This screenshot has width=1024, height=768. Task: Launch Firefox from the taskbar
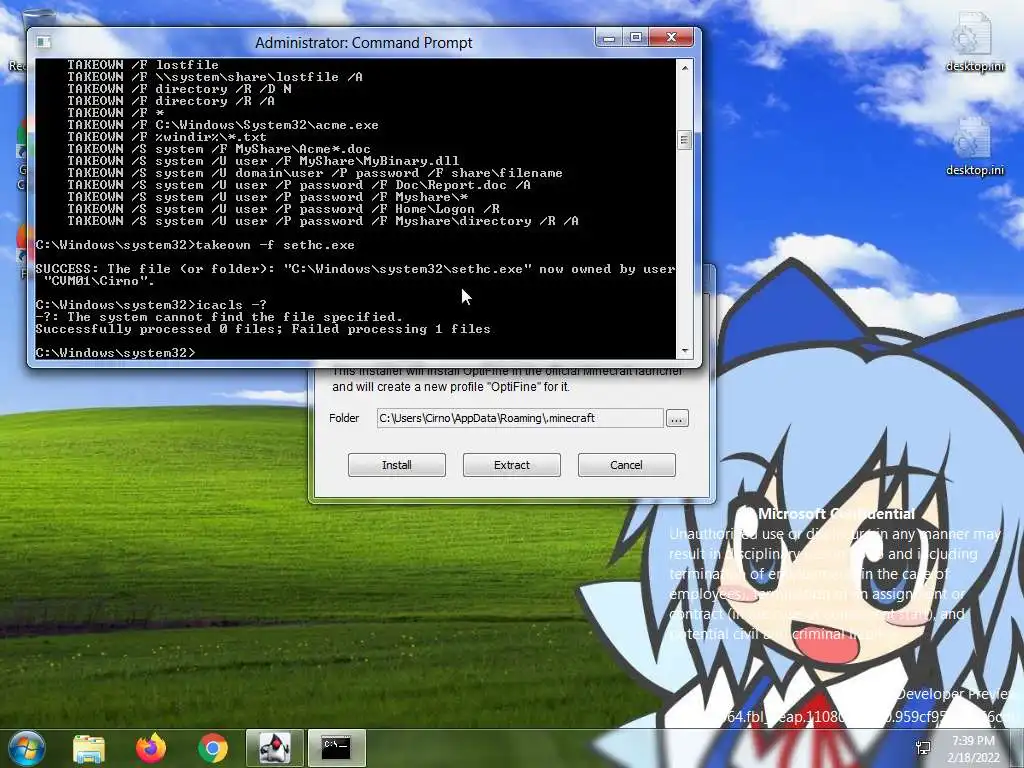(151, 748)
